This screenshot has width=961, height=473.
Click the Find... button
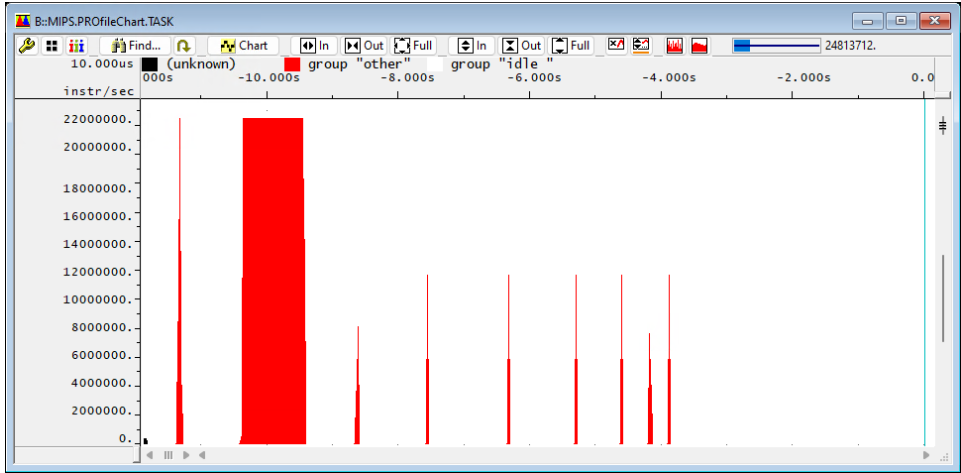pos(135,46)
